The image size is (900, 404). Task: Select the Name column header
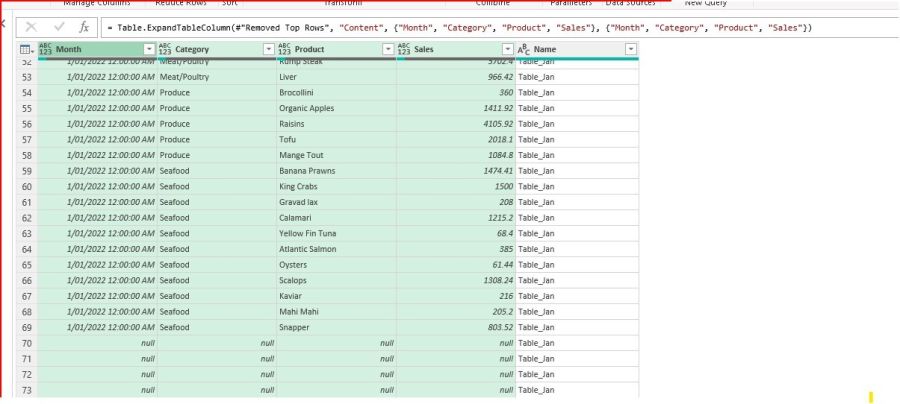coord(577,49)
